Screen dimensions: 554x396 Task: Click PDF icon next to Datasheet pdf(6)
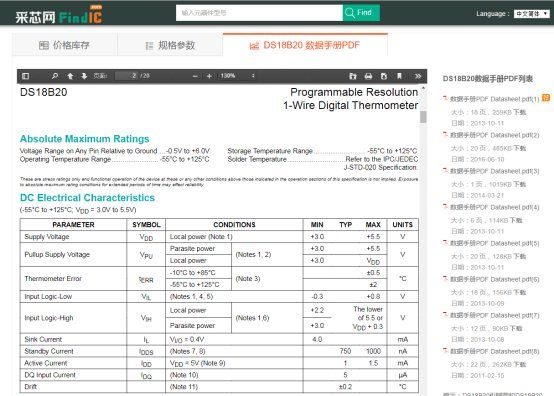pos(446,278)
